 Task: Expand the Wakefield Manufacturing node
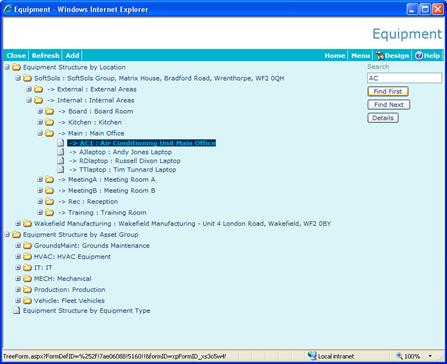point(18,224)
